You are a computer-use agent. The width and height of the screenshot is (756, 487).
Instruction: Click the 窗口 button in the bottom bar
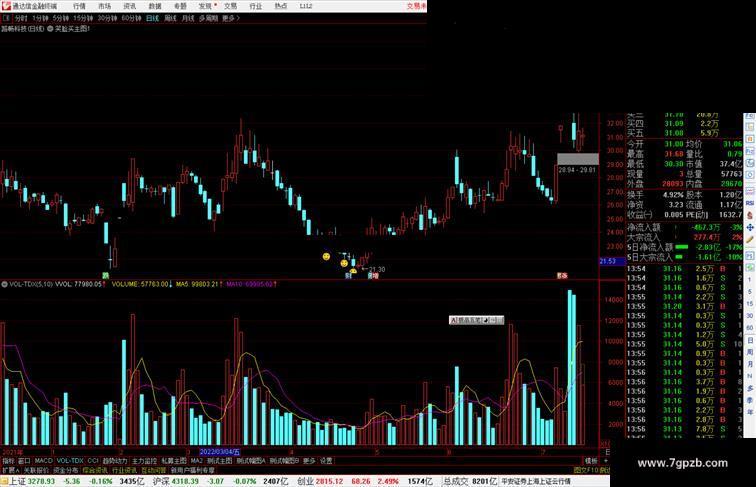[x=24, y=461]
